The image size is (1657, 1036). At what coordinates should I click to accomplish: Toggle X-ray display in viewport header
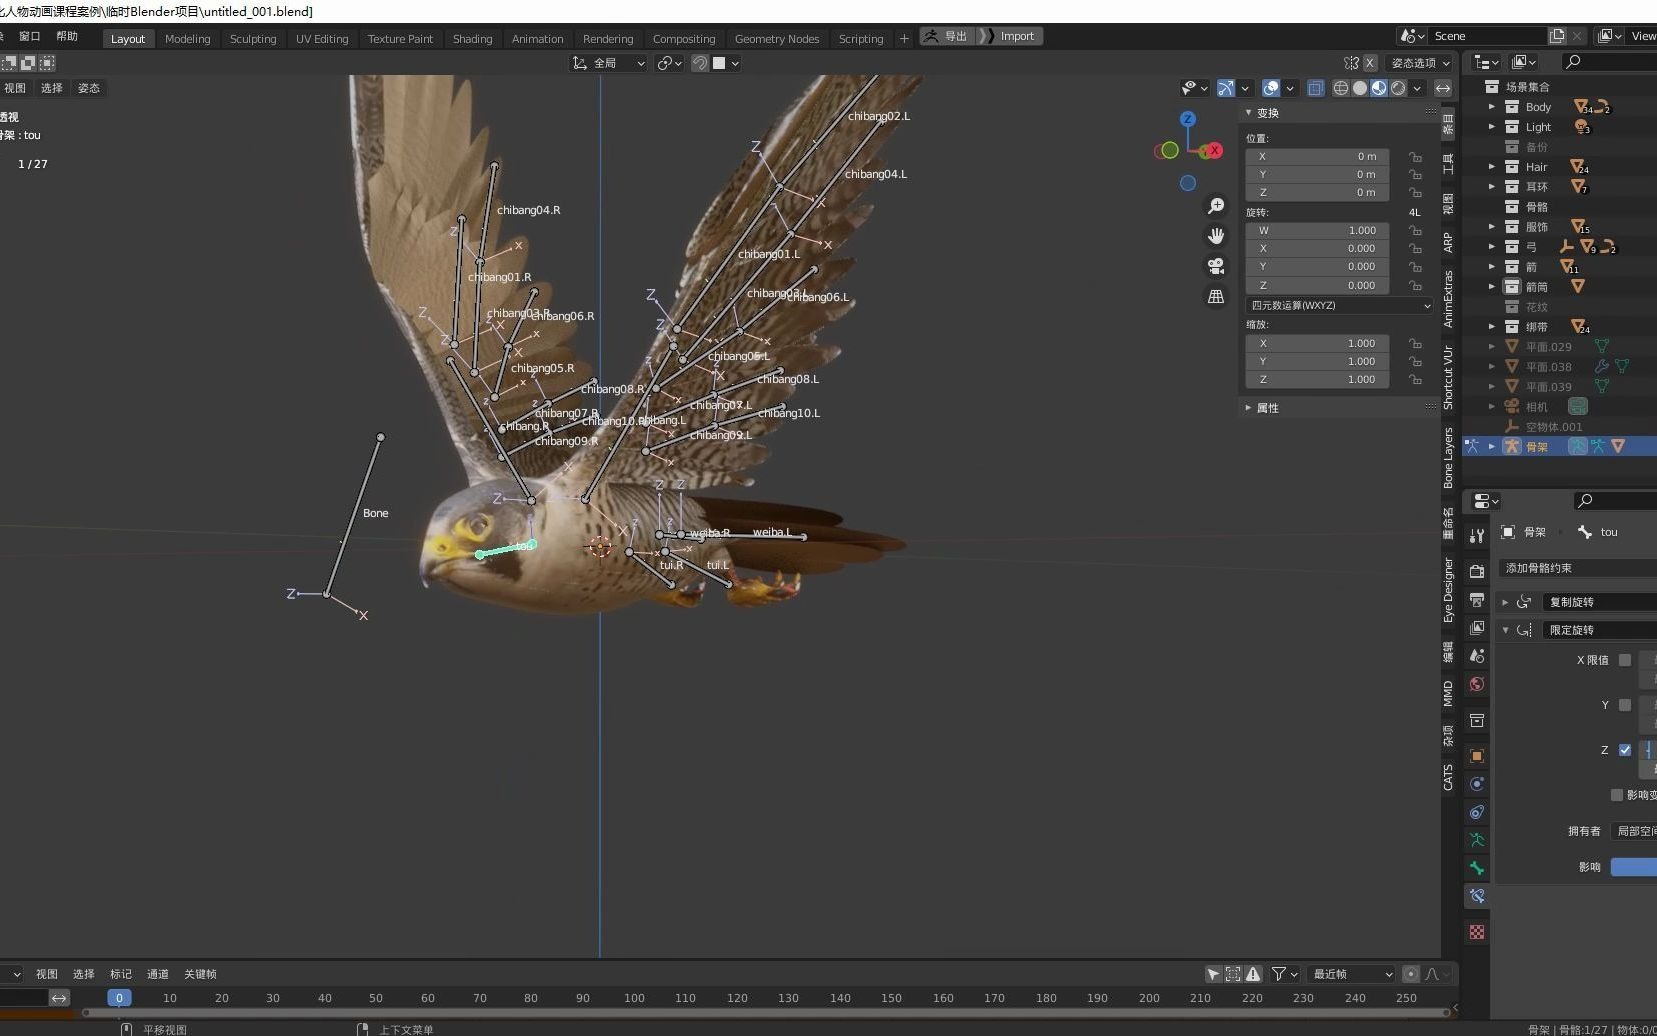[1316, 88]
